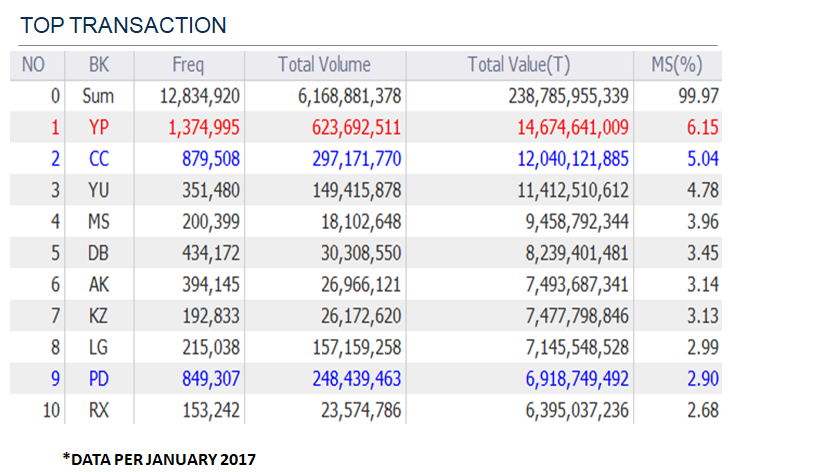Screen dimensions: 819x472
Task: Sort by Total Volume column header
Action: [x=324, y=65]
